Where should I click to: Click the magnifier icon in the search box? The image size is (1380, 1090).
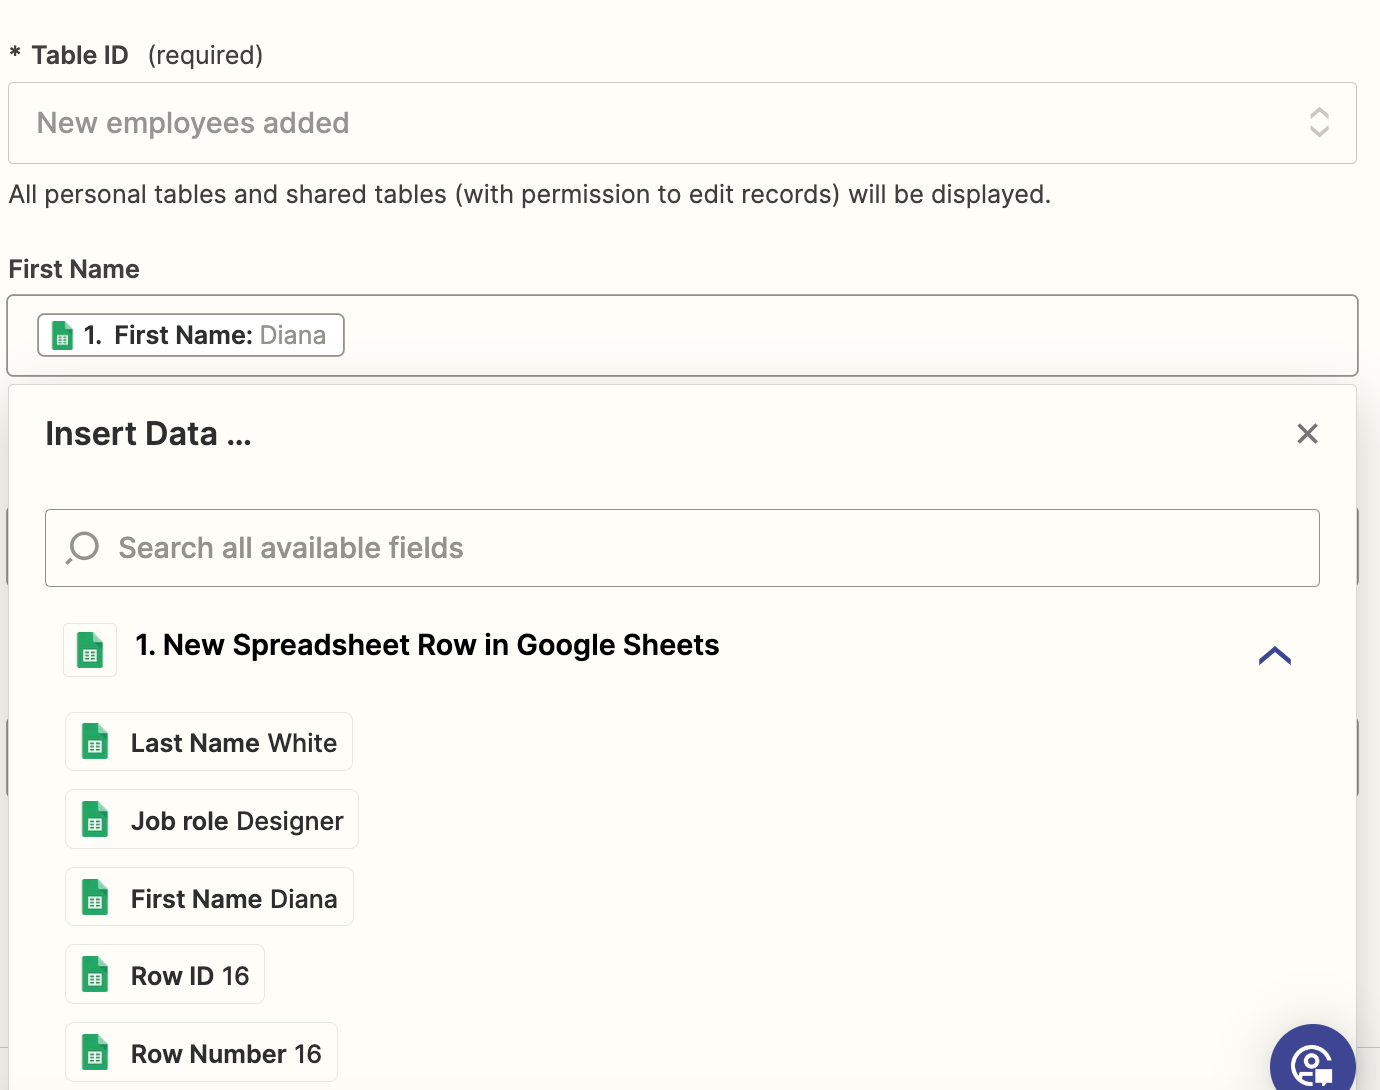point(83,548)
